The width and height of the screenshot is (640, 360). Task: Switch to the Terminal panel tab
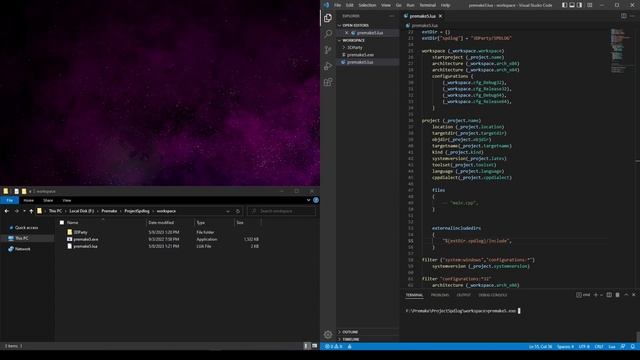pyautogui.click(x=414, y=295)
